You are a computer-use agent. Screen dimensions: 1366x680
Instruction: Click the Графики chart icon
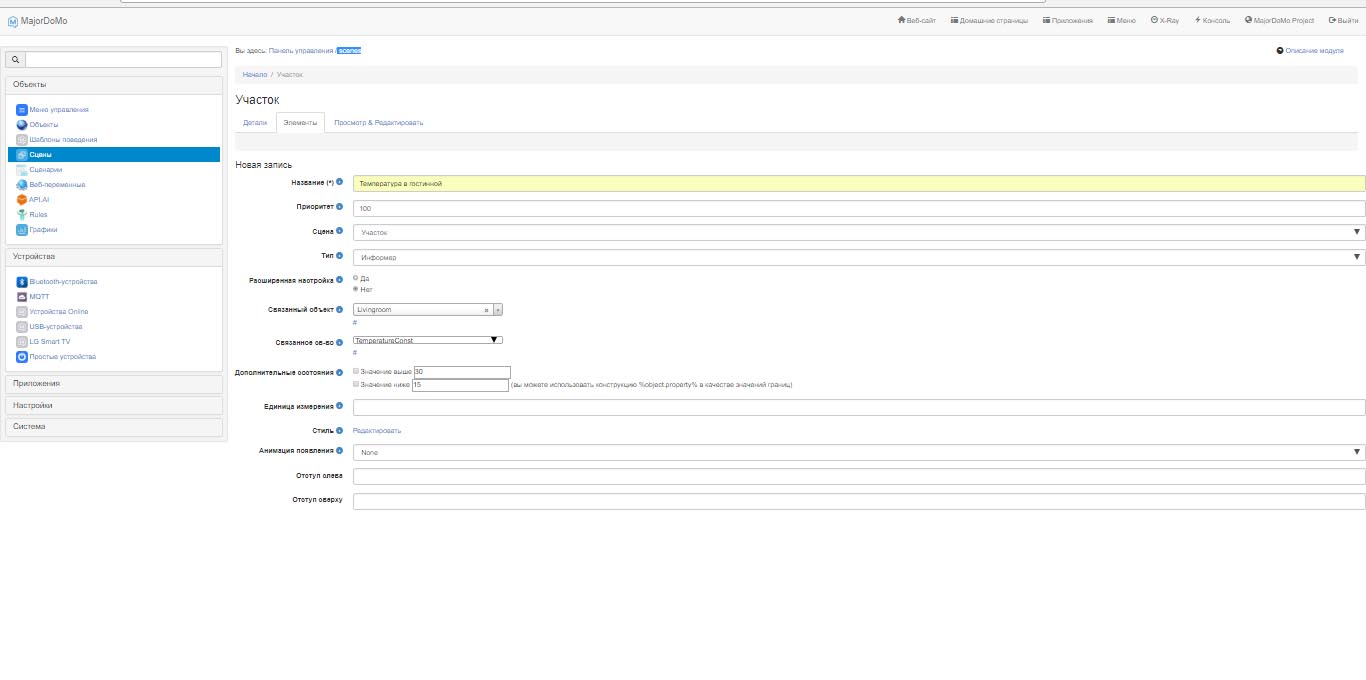click(x=22, y=230)
